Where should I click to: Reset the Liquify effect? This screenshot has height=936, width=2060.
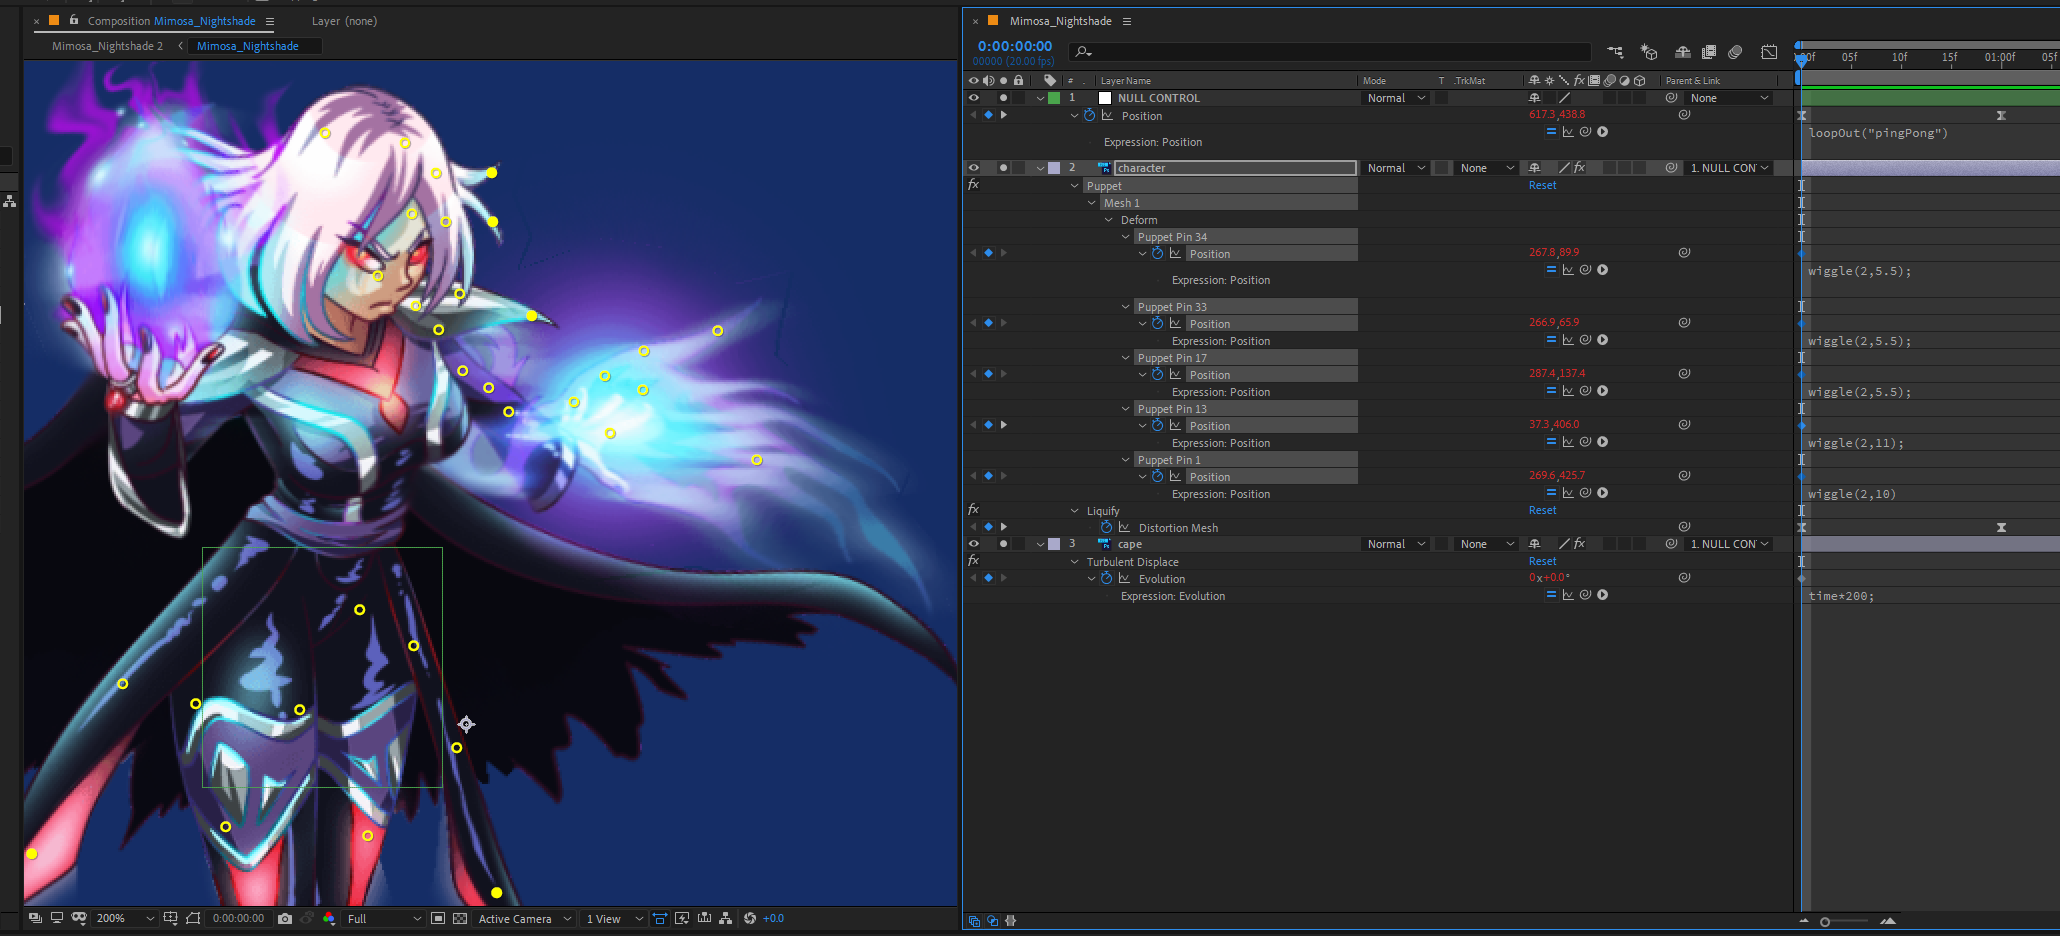click(x=1542, y=510)
